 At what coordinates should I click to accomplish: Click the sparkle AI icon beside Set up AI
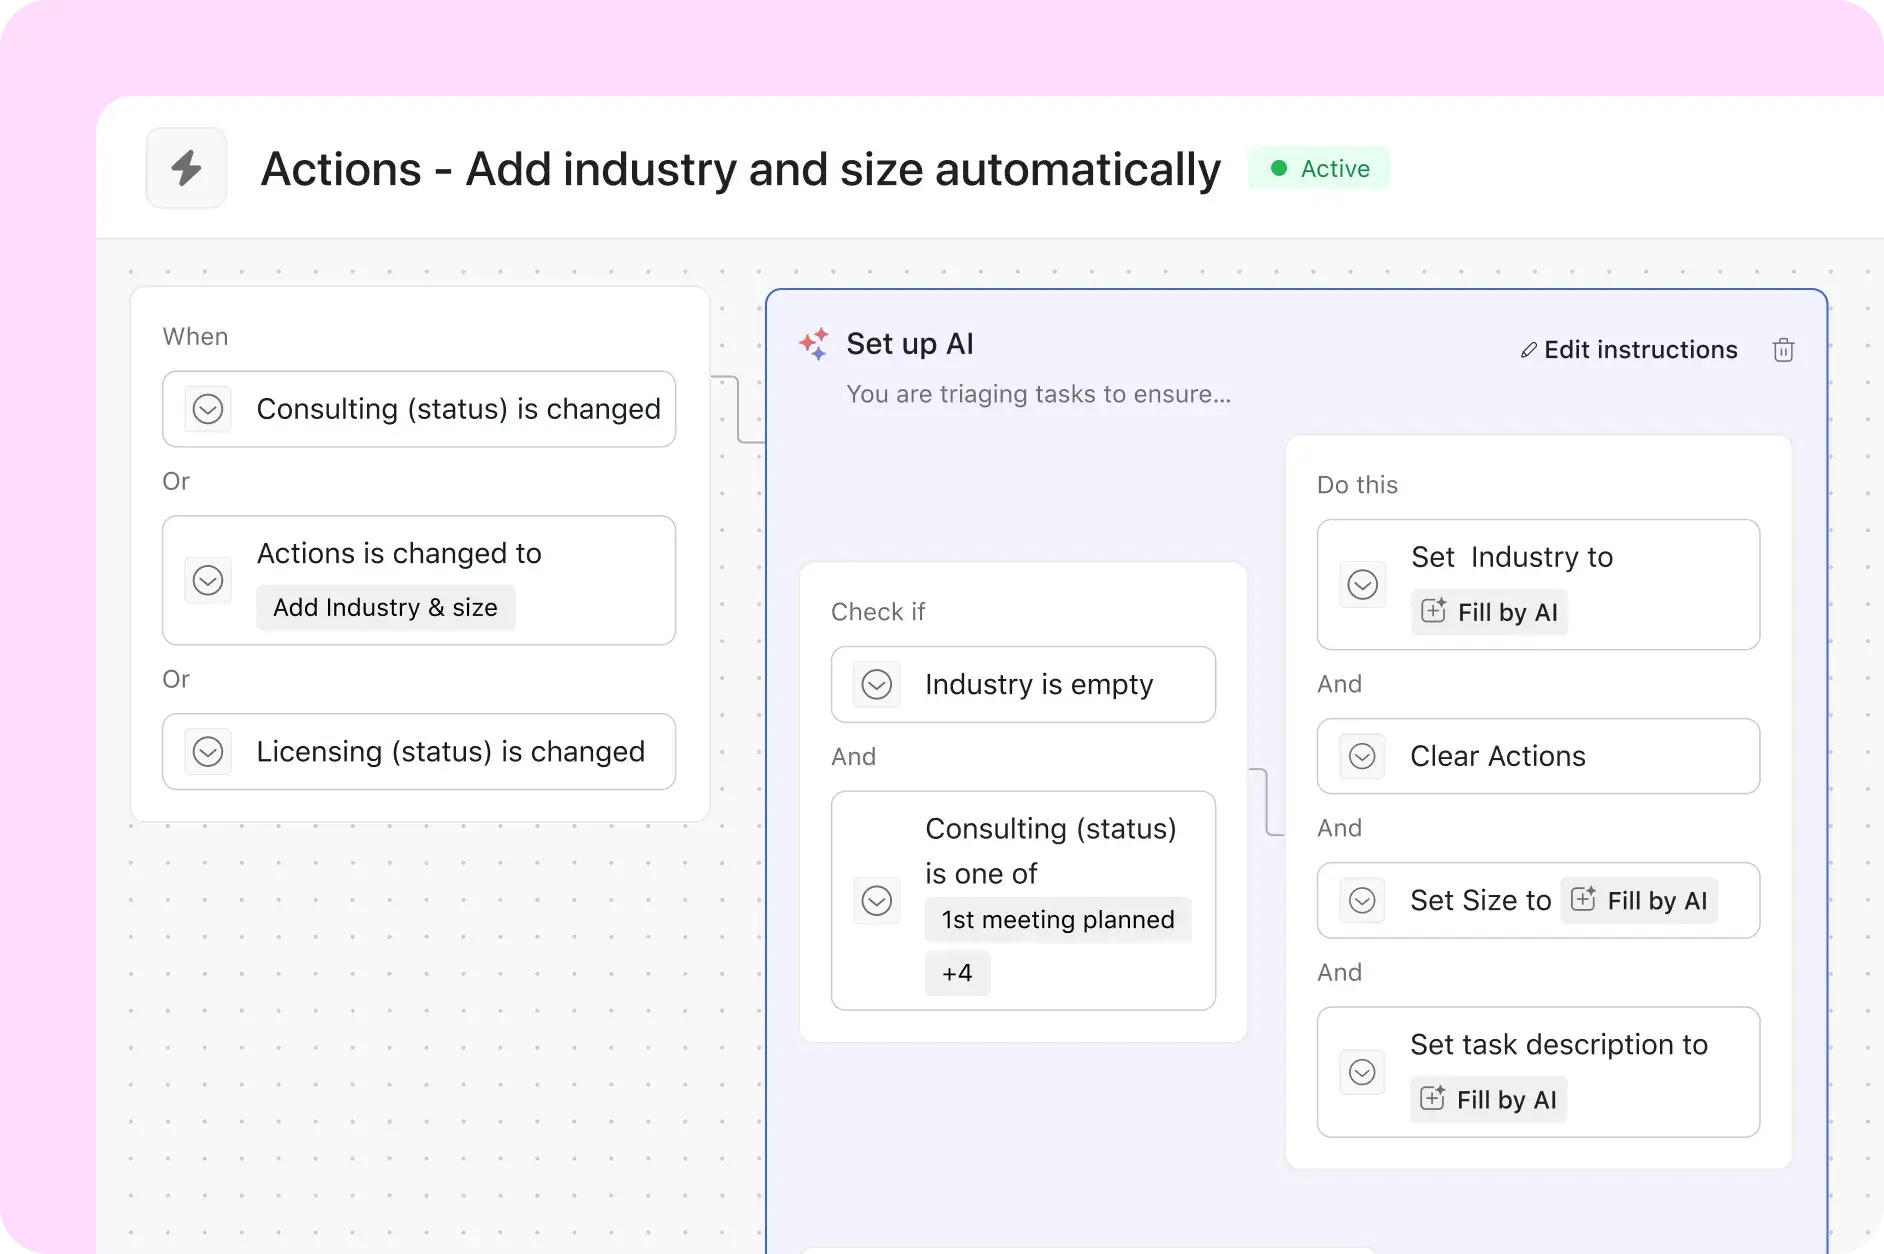(x=814, y=344)
